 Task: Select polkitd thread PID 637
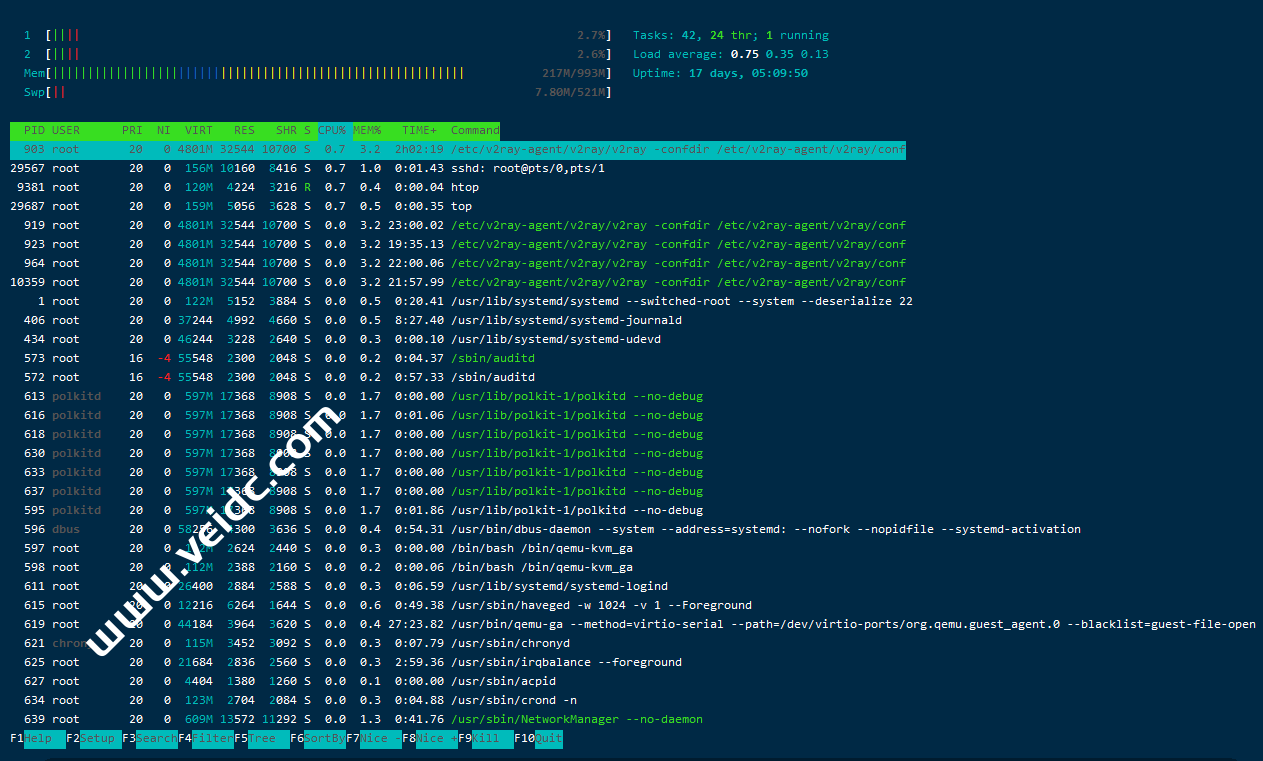click(357, 491)
